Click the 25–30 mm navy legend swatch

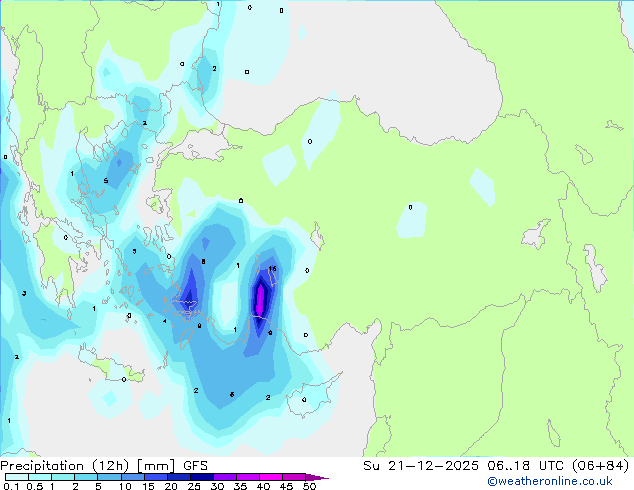point(202,477)
